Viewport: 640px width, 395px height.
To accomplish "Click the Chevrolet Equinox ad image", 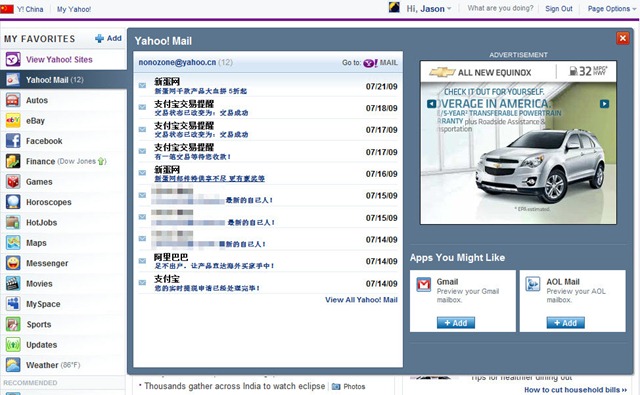I will [518, 143].
